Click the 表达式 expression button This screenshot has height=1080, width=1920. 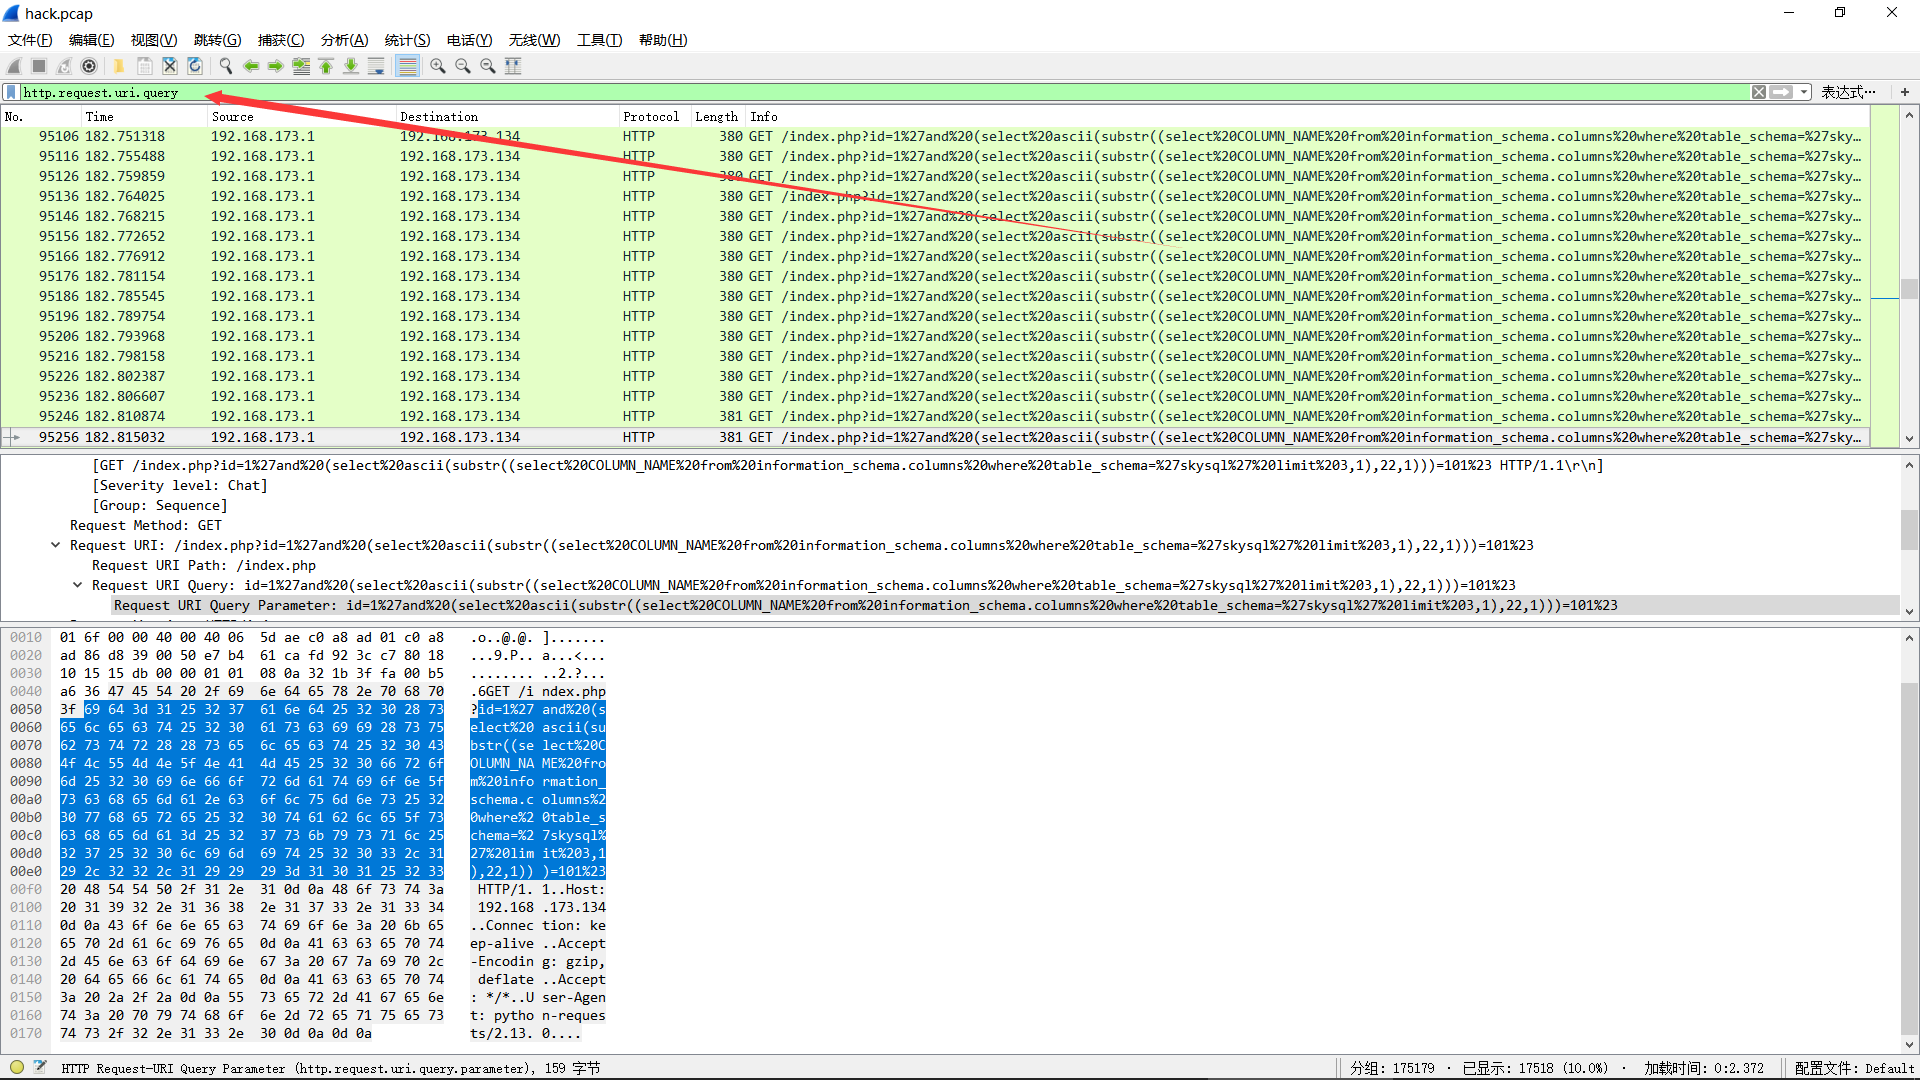[1847, 92]
